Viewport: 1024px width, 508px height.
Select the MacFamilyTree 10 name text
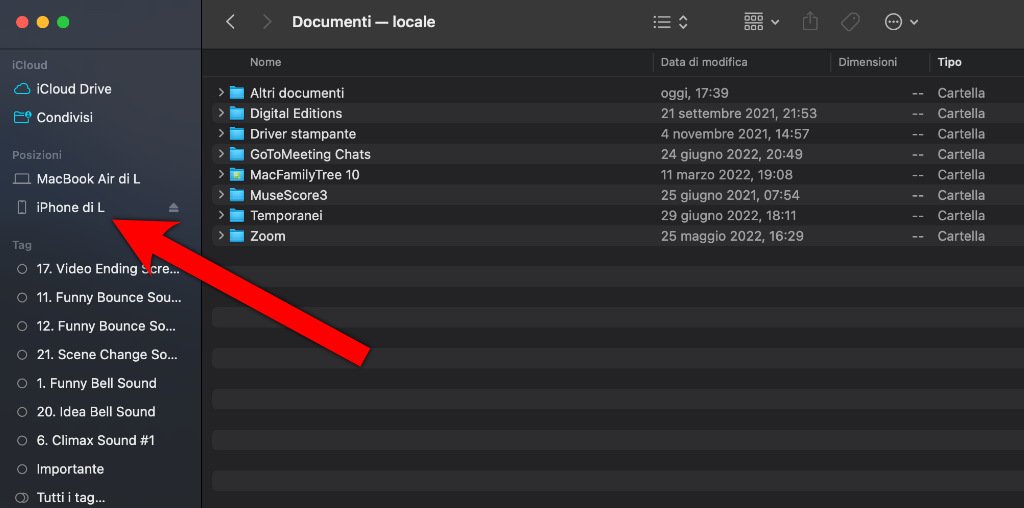(305, 174)
